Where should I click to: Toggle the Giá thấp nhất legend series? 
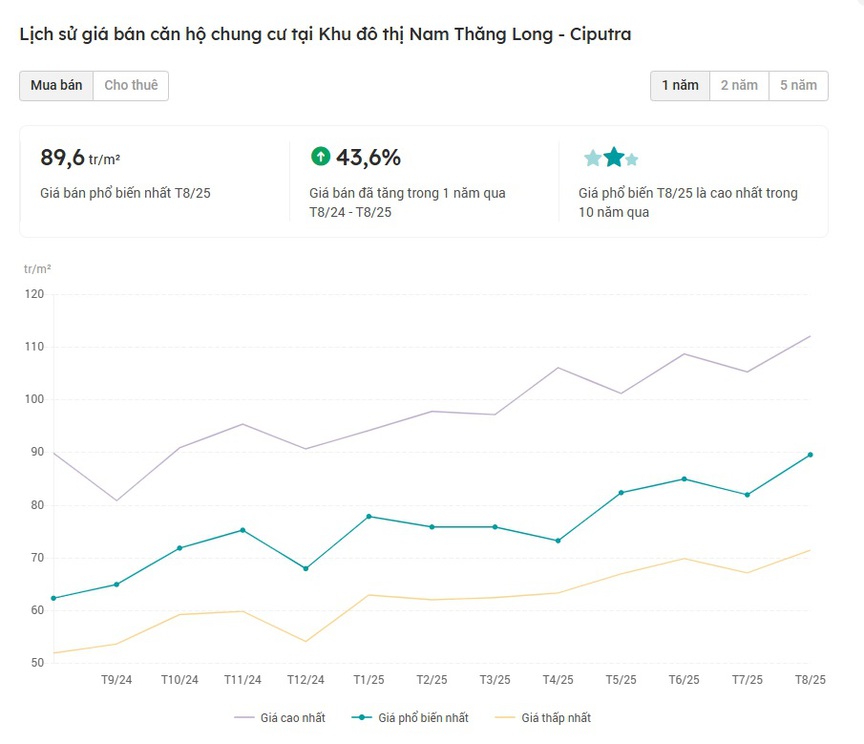(x=543, y=718)
